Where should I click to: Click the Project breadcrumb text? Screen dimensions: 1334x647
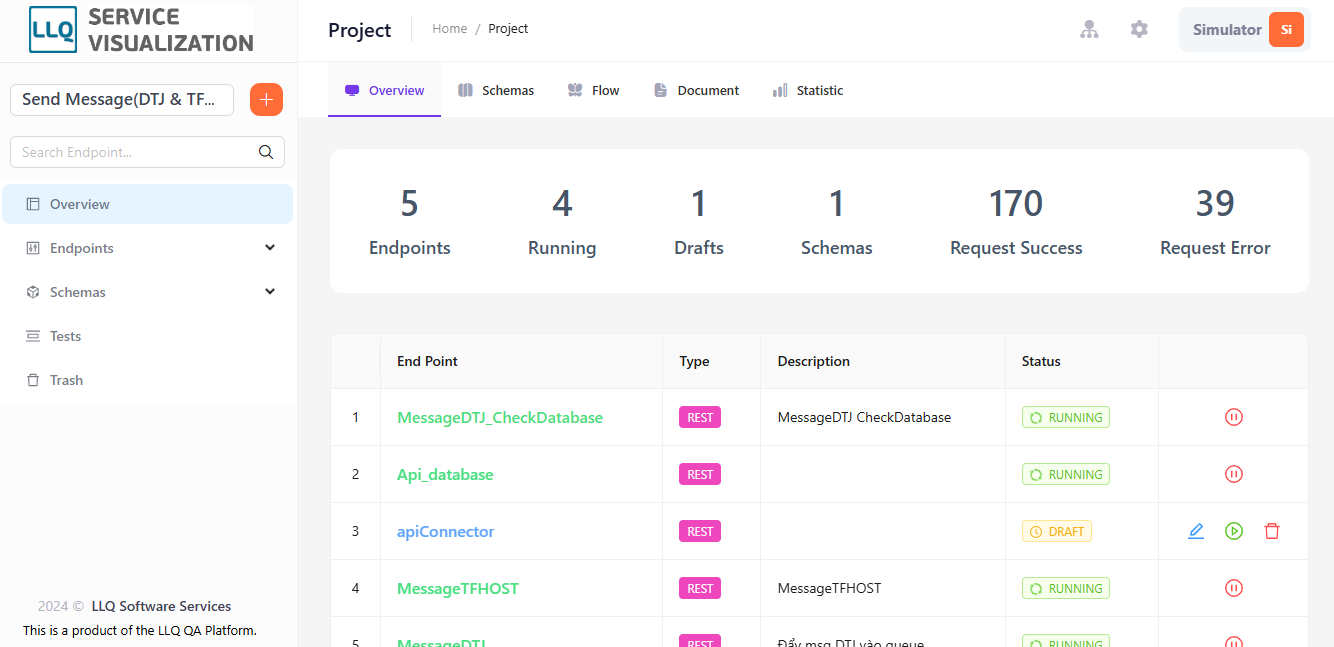pos(508,29)
